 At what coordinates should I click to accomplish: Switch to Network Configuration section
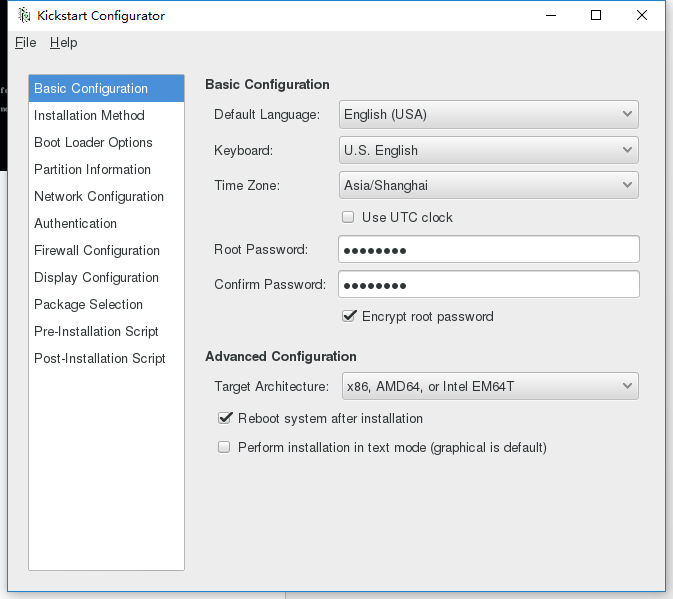point(98,197)
